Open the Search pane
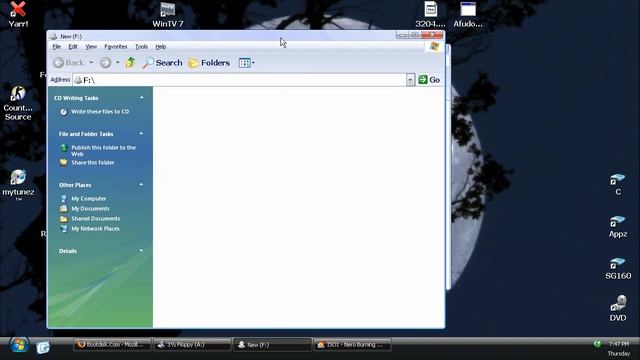640x360 pixels. click(x=162, y=63)
